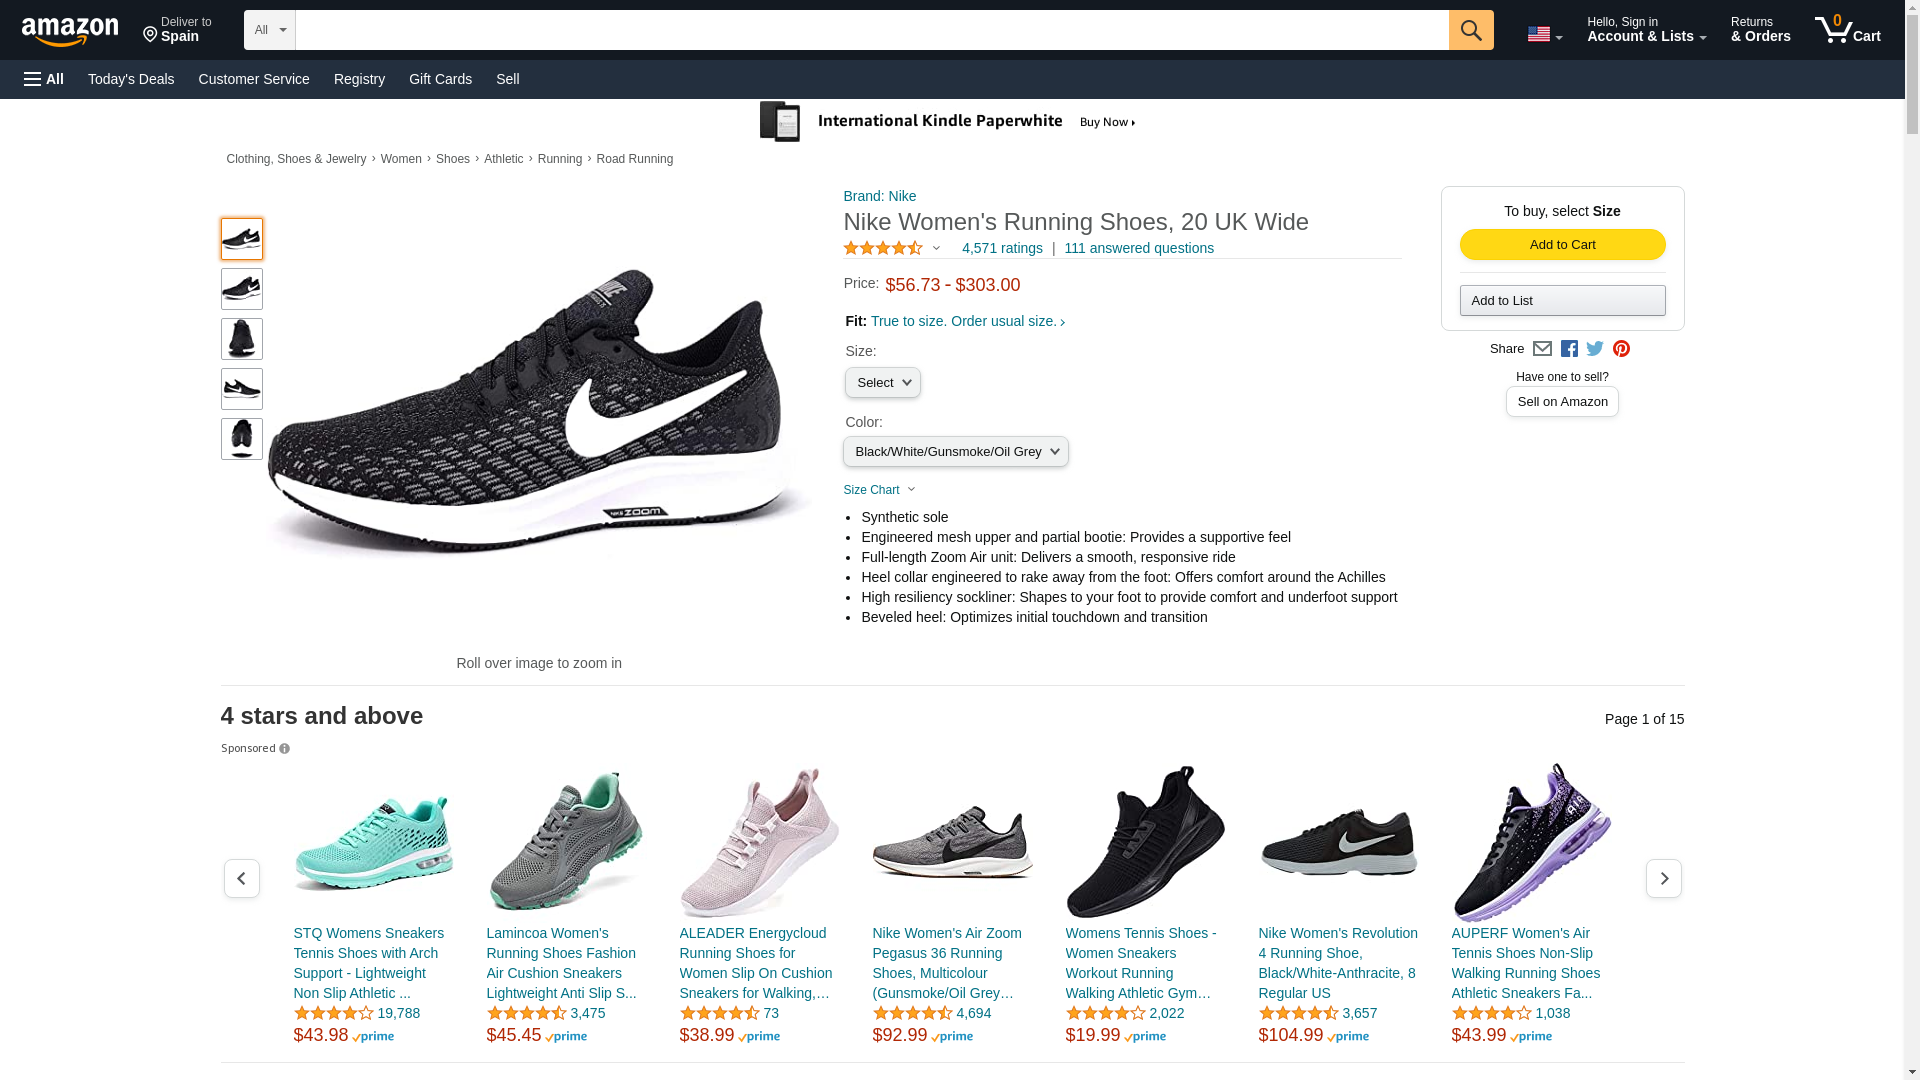
Task: Expand the search category All dropdown
Action: (269, 30)
